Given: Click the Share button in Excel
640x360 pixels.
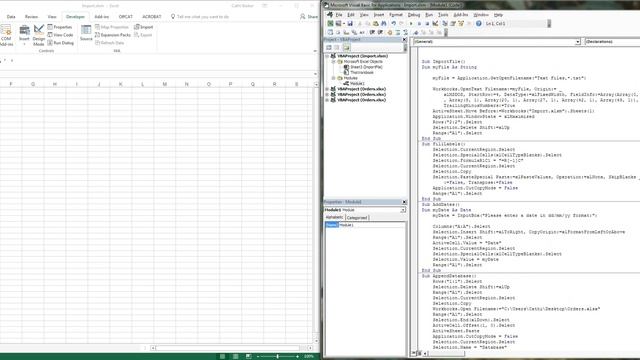Looking at the screenshot, I should (309, 17).
